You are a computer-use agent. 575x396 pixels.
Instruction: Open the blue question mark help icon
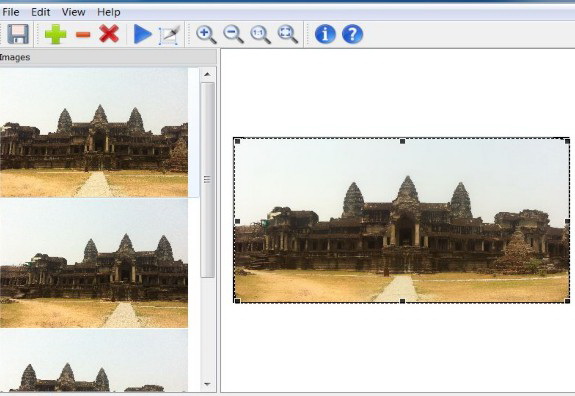coord(352,34)
